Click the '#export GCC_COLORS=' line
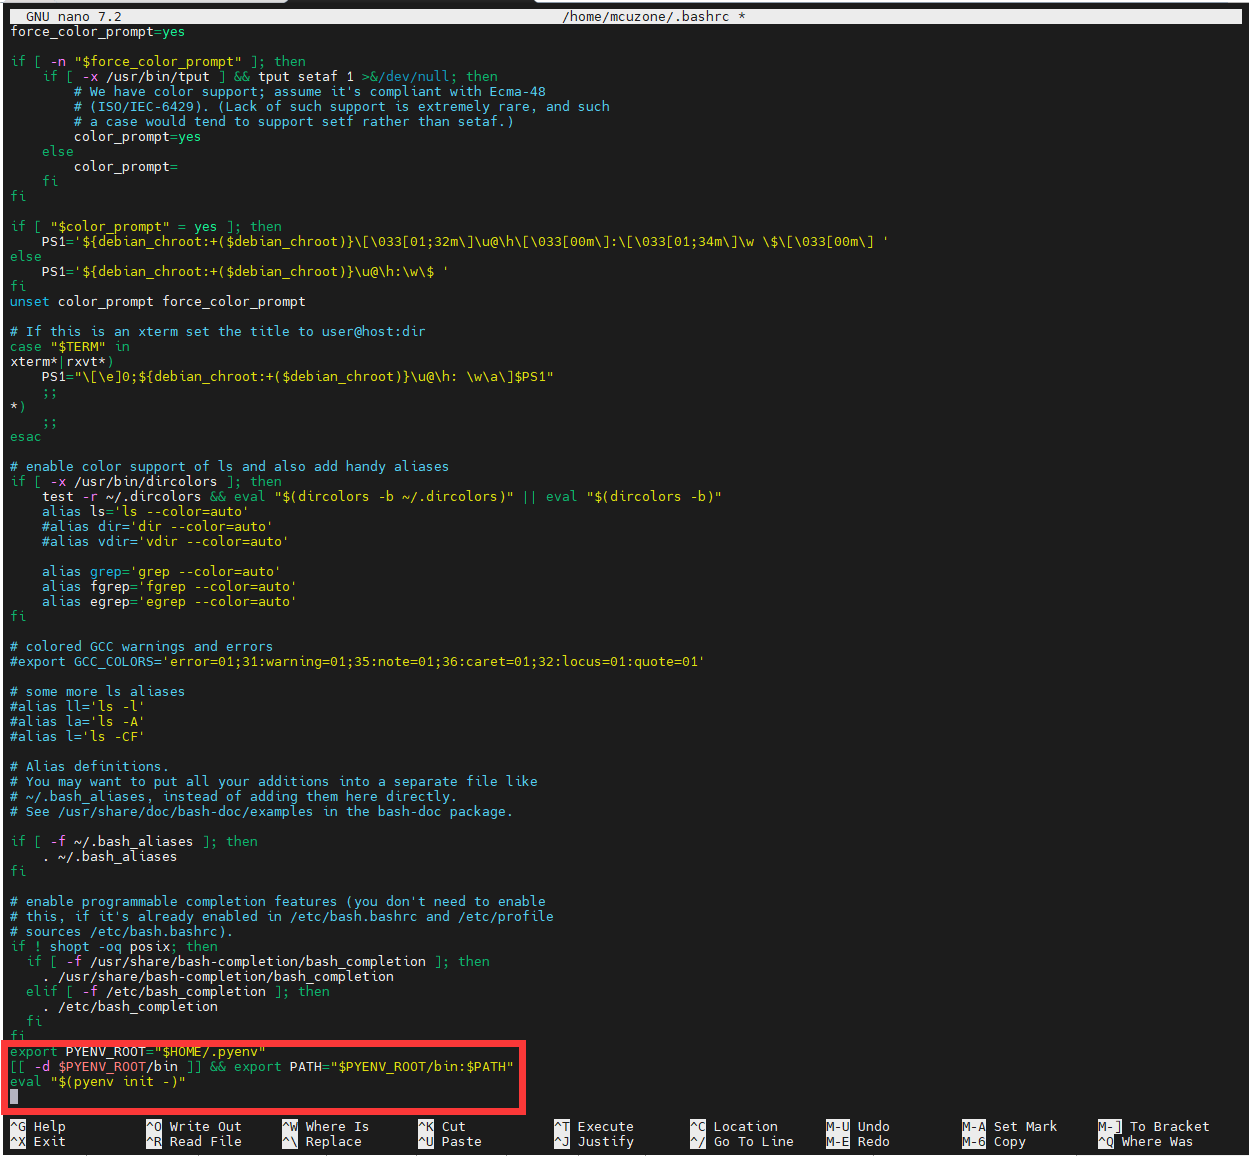 point(358,661)
